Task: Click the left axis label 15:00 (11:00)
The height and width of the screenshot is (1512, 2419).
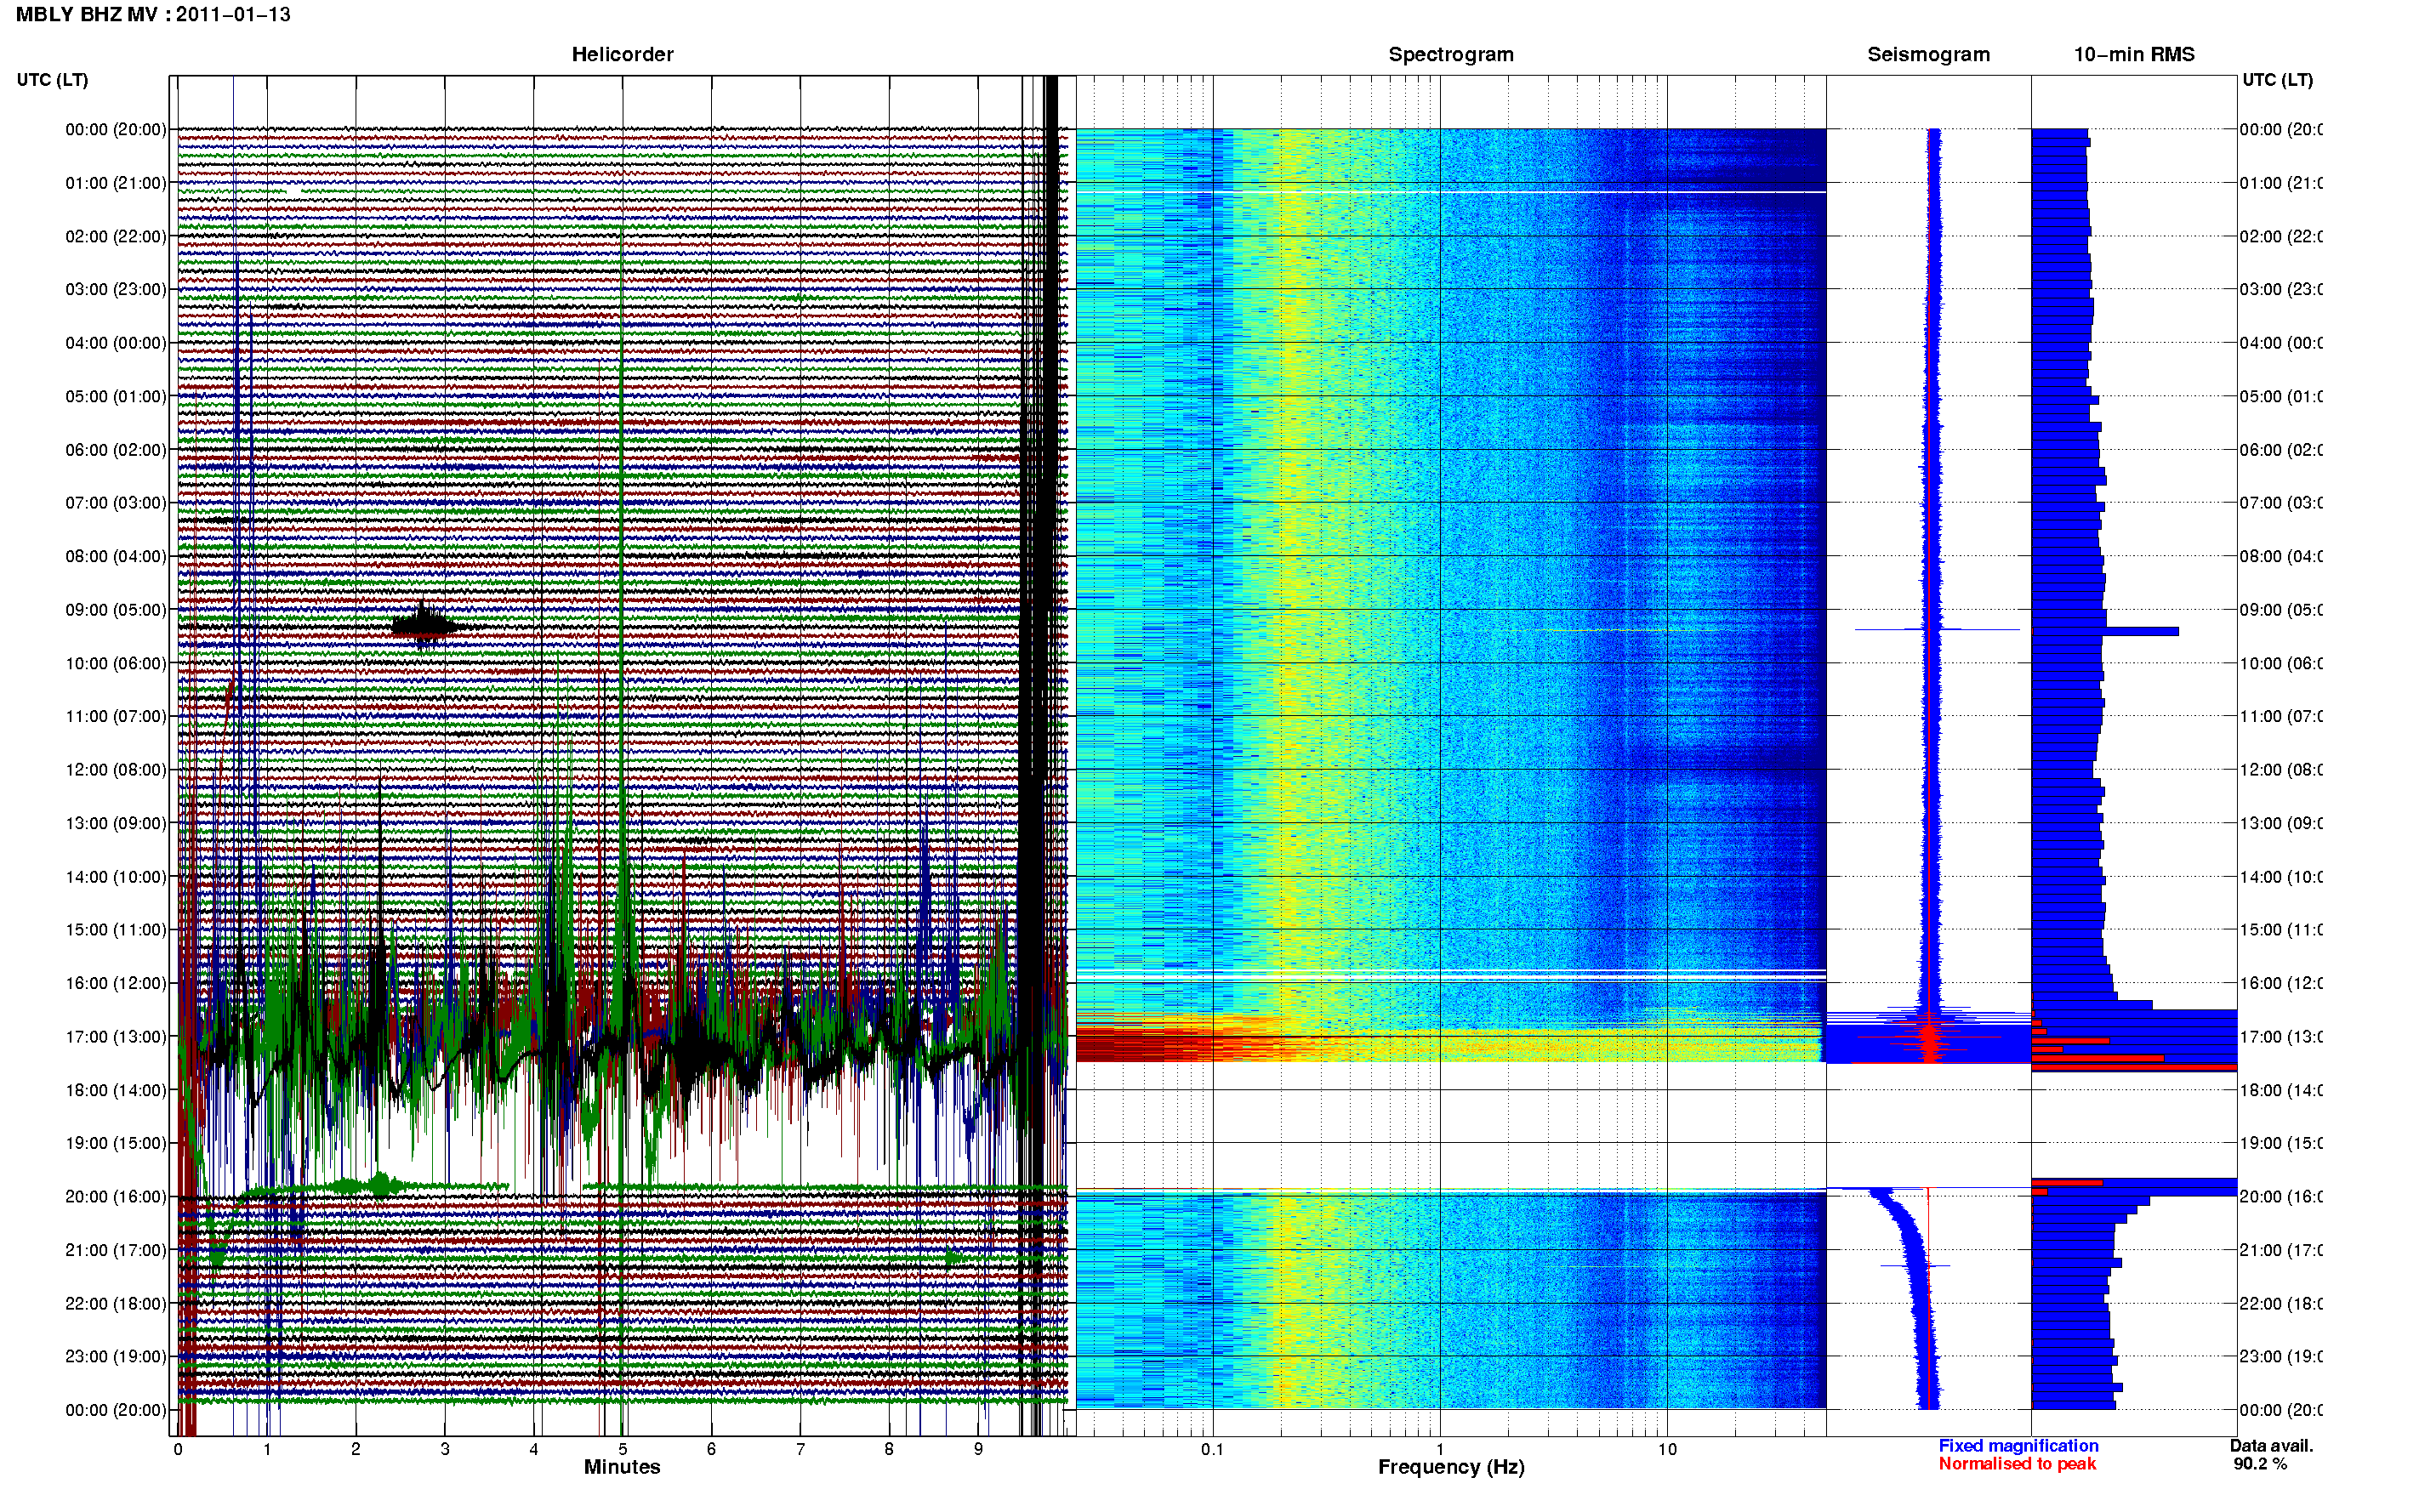Action: coord(116,930)
